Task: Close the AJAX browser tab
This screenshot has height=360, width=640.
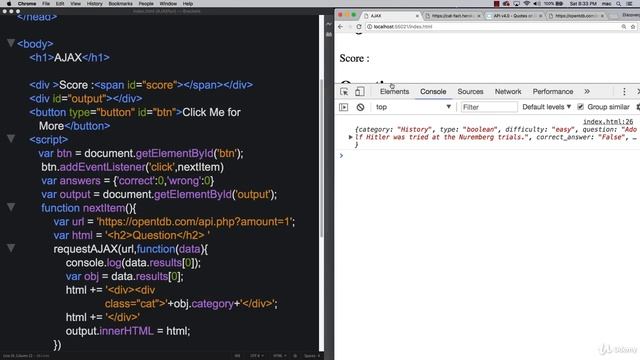Action: coord(417,16)
